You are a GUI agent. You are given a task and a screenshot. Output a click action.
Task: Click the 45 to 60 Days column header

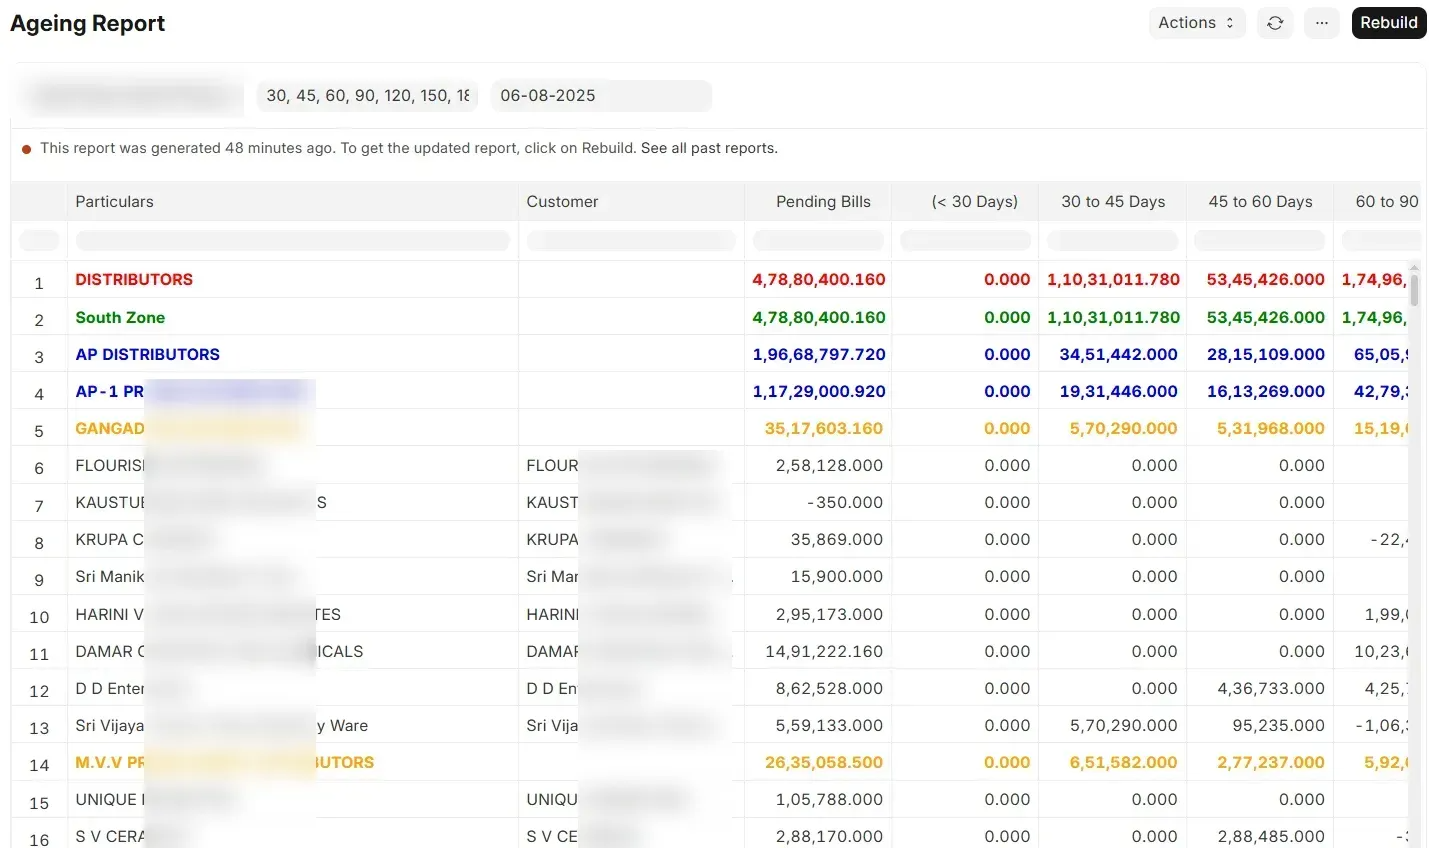[1260, 201]
